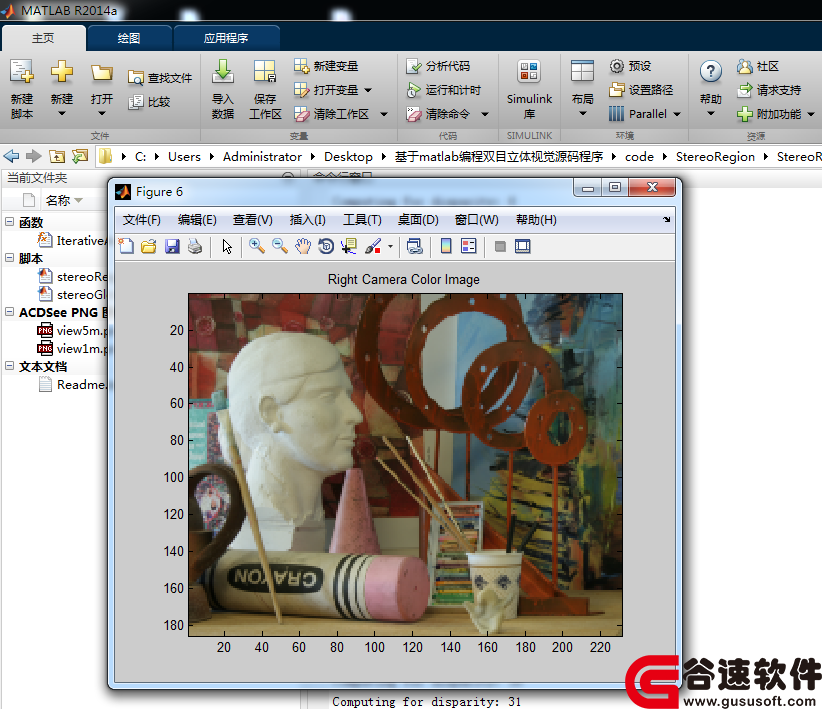The height and width of the screenshot is (709, 822).
Task: Click the Forward arrow in address bar
Action: (34, 156)
